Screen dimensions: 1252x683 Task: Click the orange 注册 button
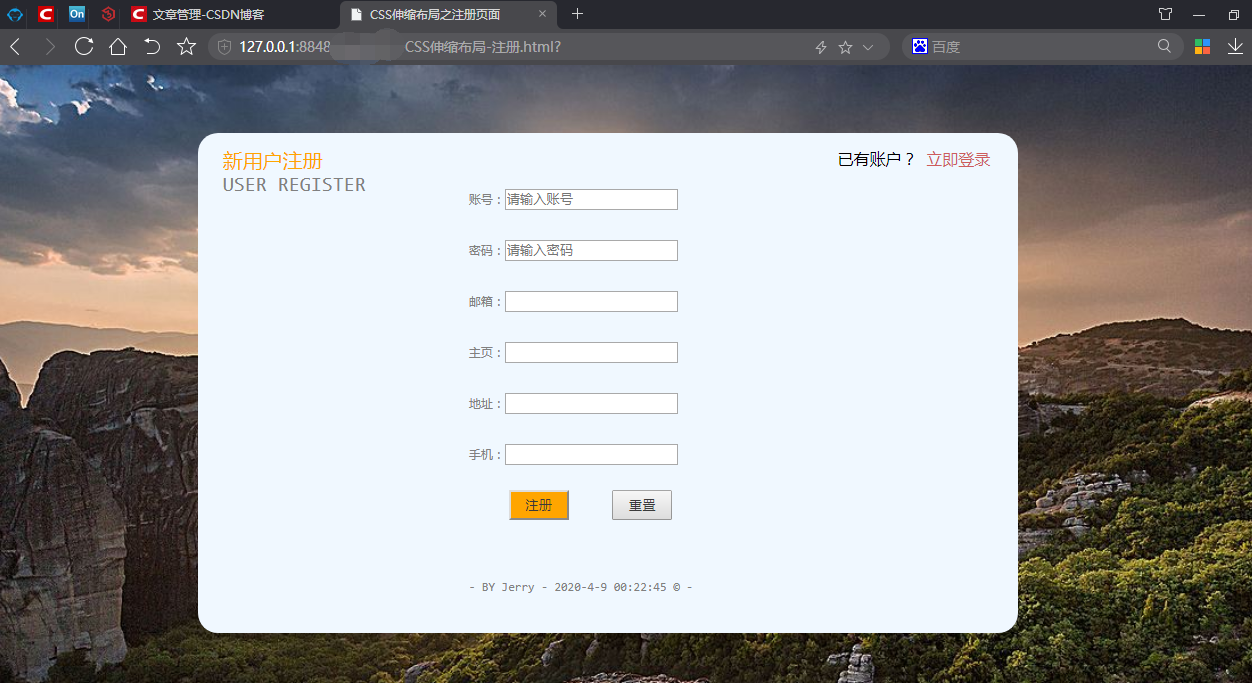539,505
